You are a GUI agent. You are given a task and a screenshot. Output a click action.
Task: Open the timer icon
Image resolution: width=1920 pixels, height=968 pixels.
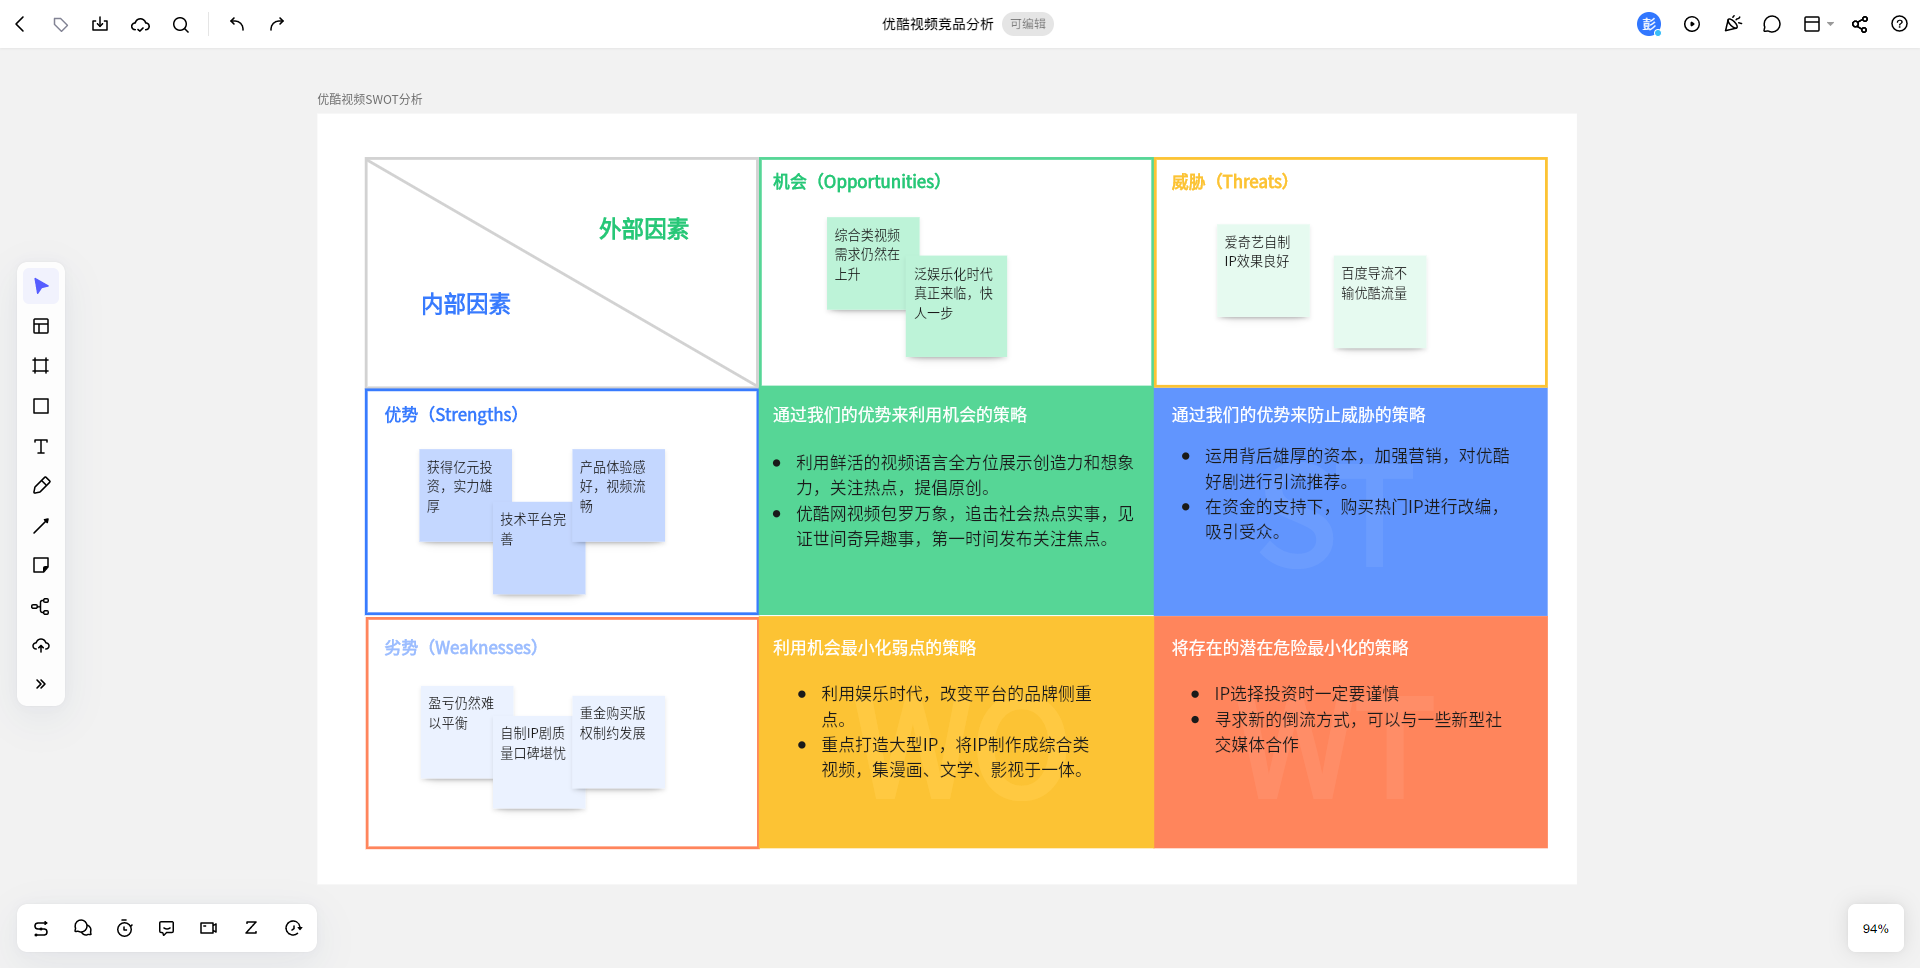tap(125, 928)
